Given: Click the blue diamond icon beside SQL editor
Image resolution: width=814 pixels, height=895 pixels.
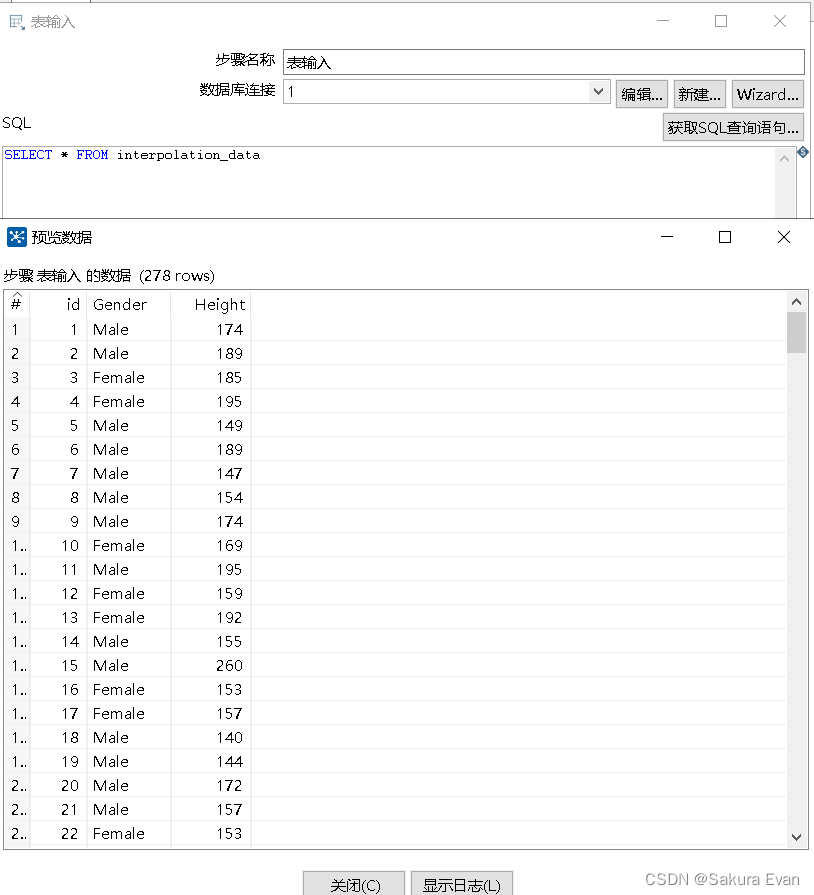Looking at the screenshot, I should pos(803,152).
